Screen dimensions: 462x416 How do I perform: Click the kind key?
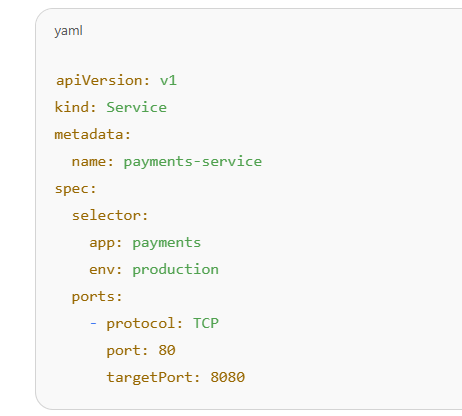tap(72, 107)
